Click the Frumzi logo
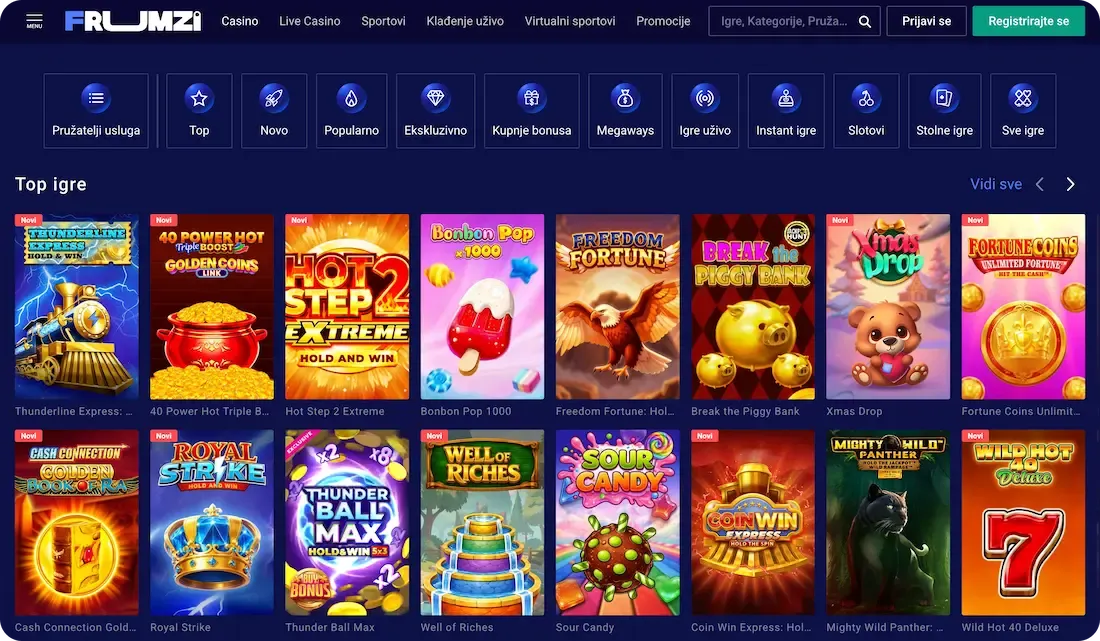1100x641 pixels. click(133, 21)
